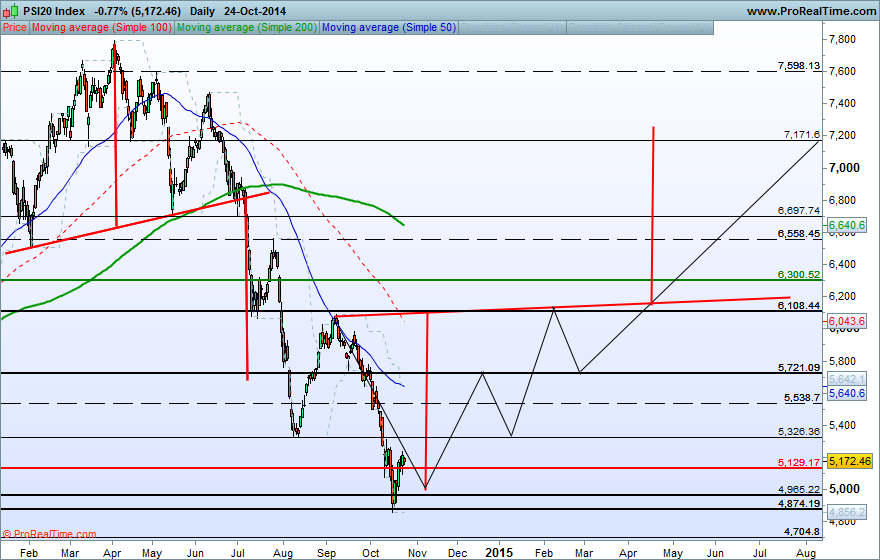Click the 4,874.19 level label
This screenshot has width=880, height=560.
coord(799,503)
